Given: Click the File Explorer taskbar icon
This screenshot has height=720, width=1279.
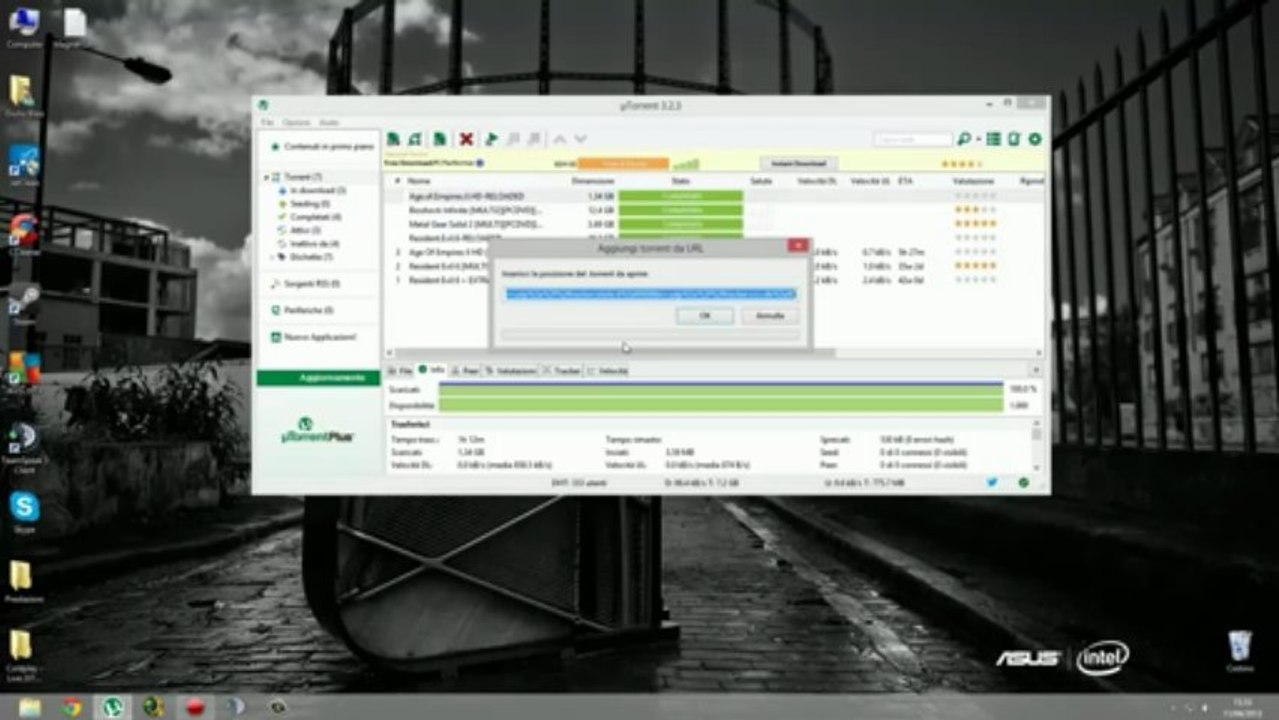Looking at the screenshot, I should point(30,707).
